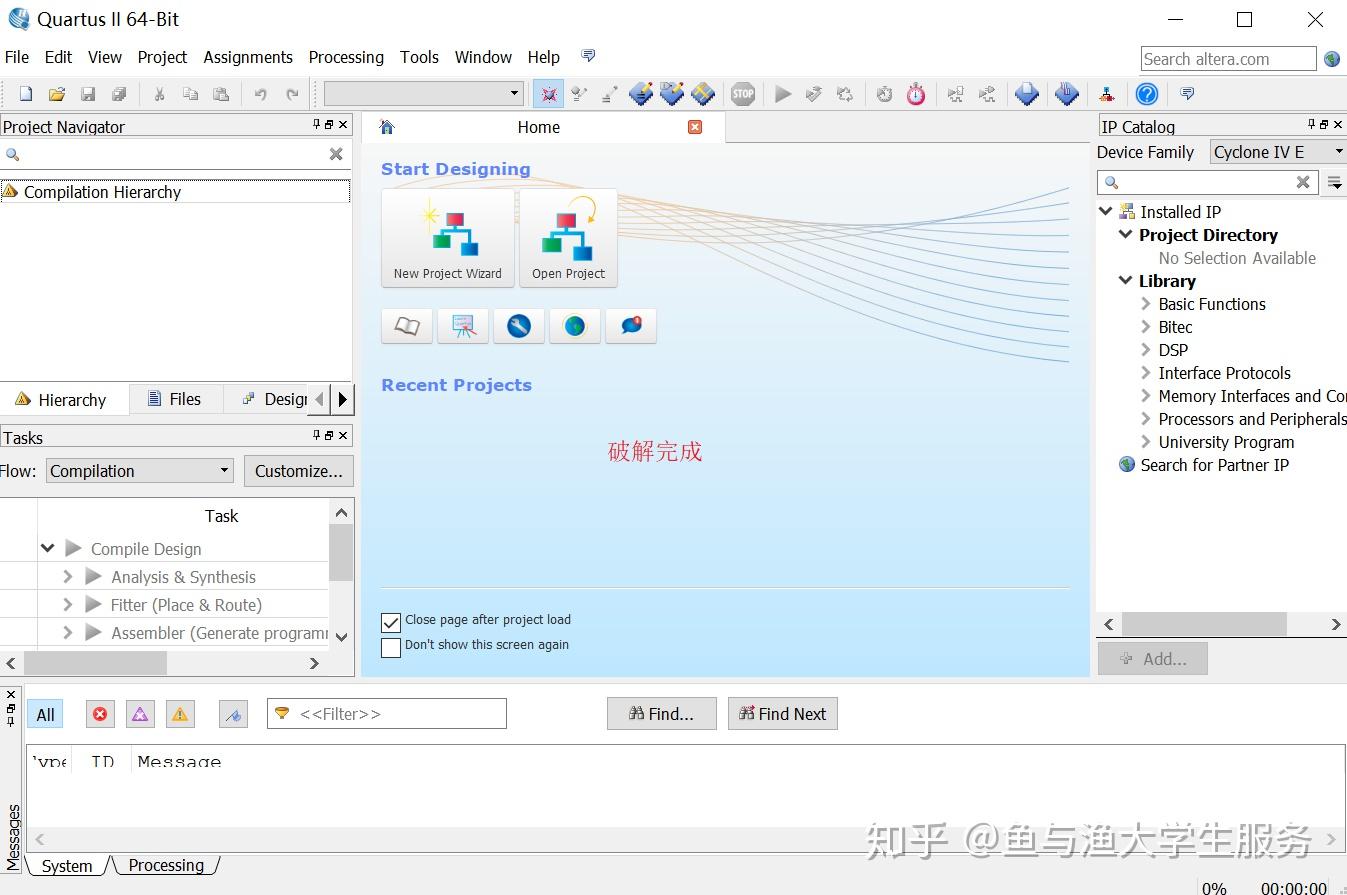Start compilation with the play toolbar icon
The image size is (1347, 895).
coord(784,93)
